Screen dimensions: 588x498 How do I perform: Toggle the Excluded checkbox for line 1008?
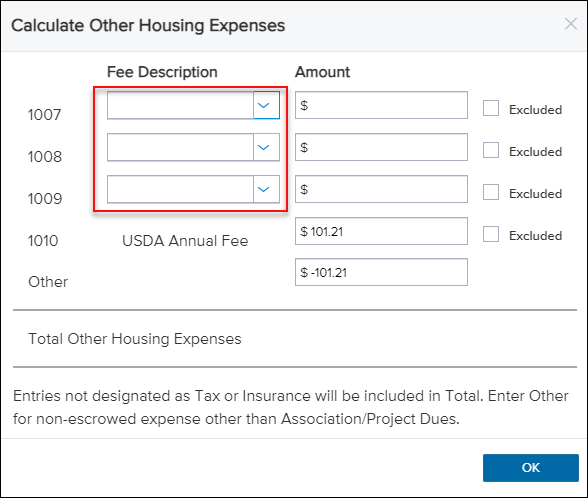click(491, 150)
